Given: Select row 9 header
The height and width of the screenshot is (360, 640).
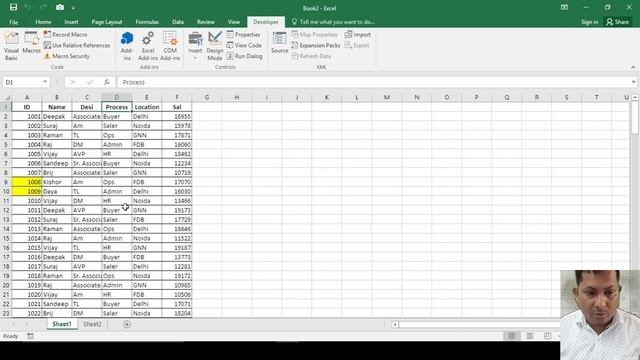Looking at the screenshot, I should coord(6,182).
